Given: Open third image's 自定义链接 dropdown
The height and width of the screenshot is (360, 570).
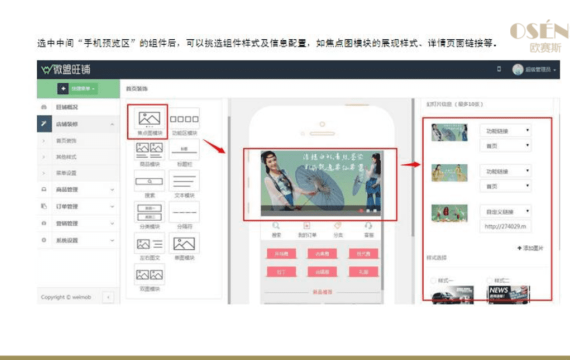Looking at the screenshot, I should tap(506, 212).
